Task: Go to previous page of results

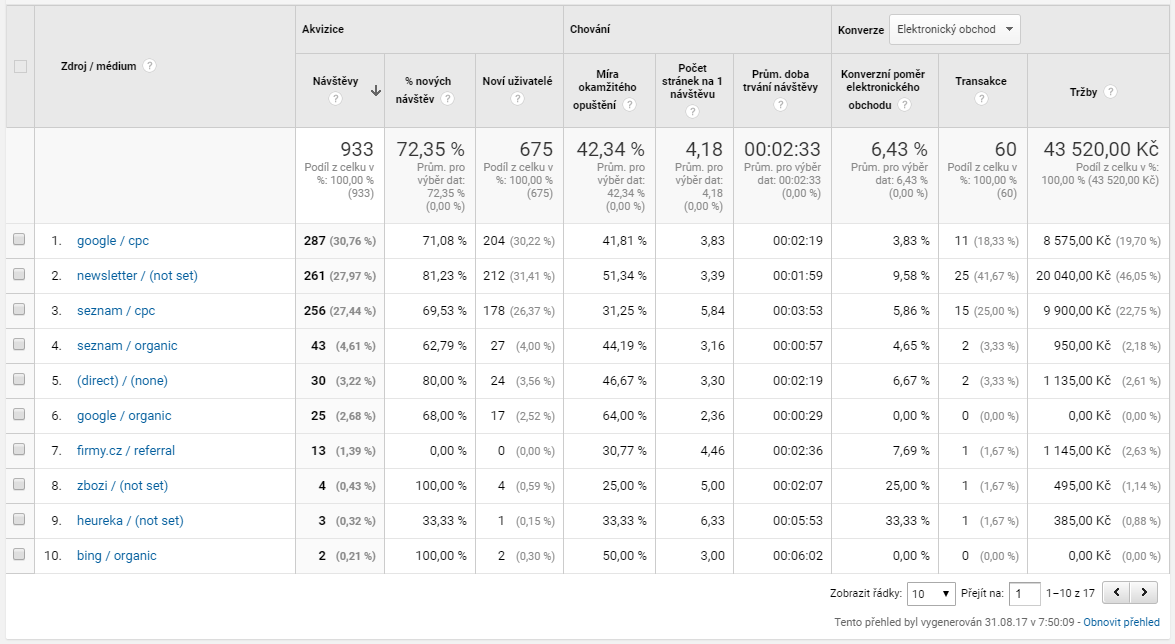Action: (1117, 593)
